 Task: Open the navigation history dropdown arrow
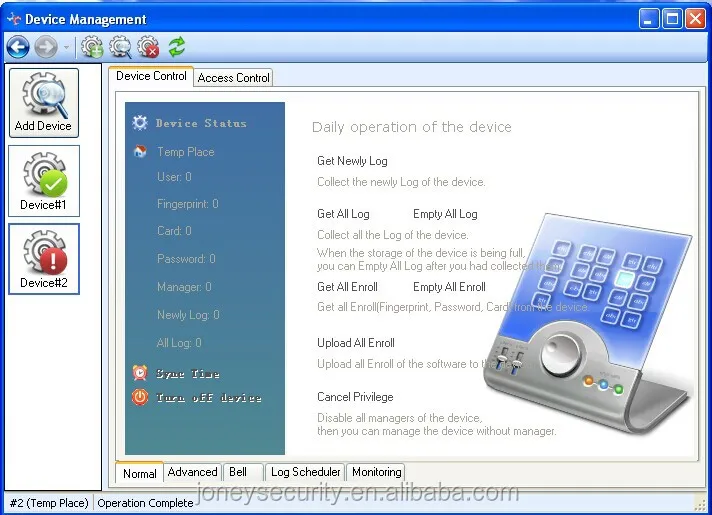(x=67, y=47)
